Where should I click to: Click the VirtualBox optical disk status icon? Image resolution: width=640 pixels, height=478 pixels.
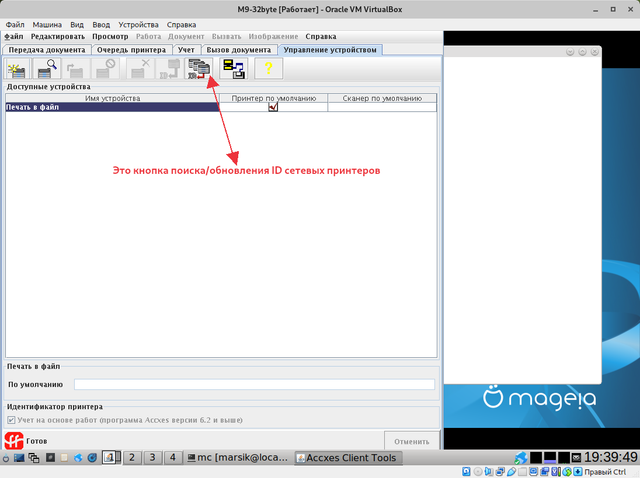click(x=478, y=472)
